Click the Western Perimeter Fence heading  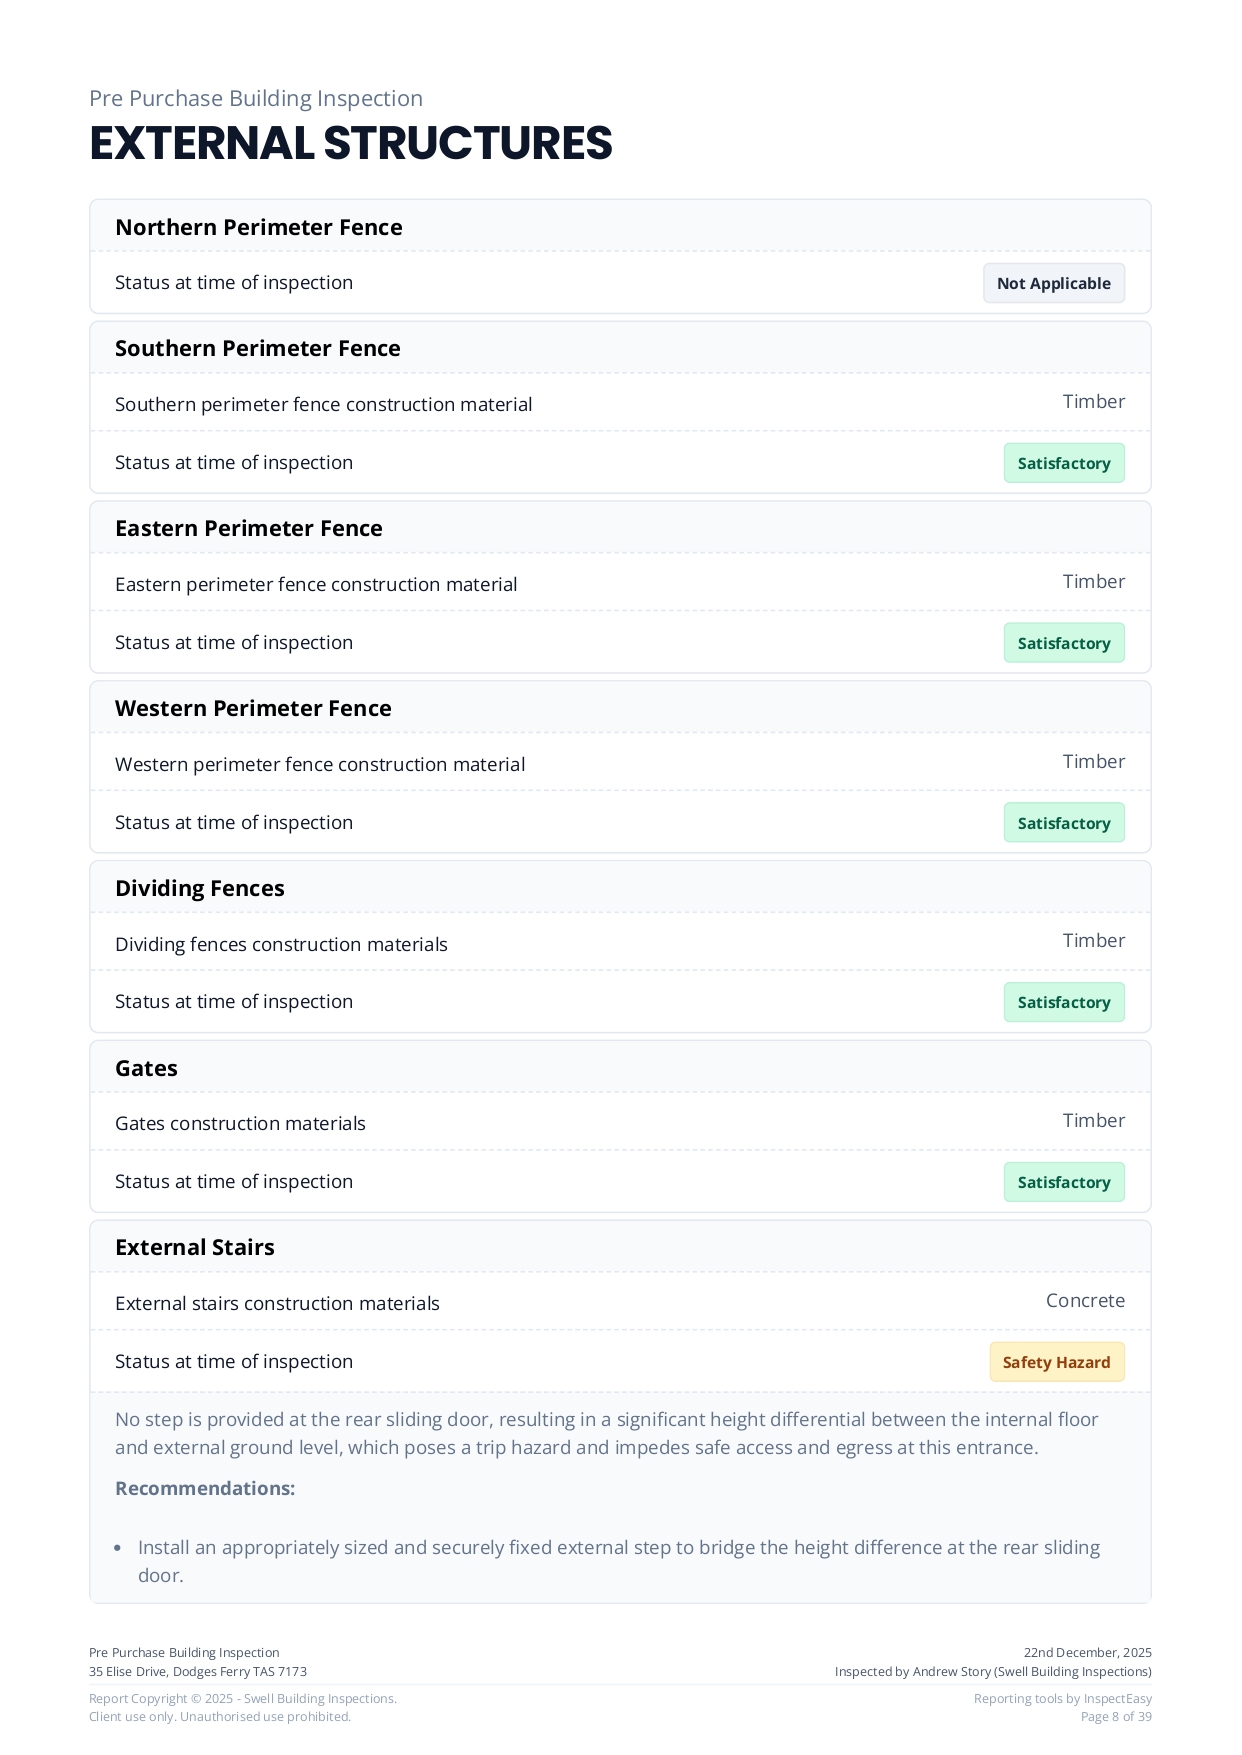pyautogui.click(x=253, y=708)
